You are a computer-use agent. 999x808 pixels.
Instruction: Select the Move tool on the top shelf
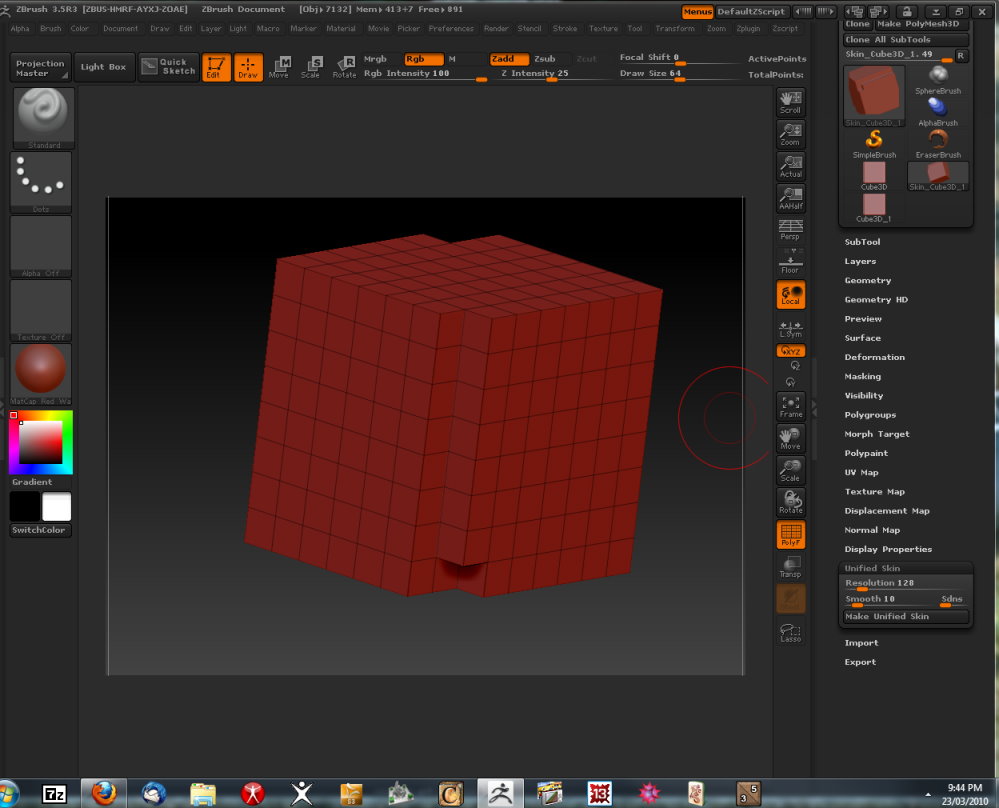pos(280,68)
